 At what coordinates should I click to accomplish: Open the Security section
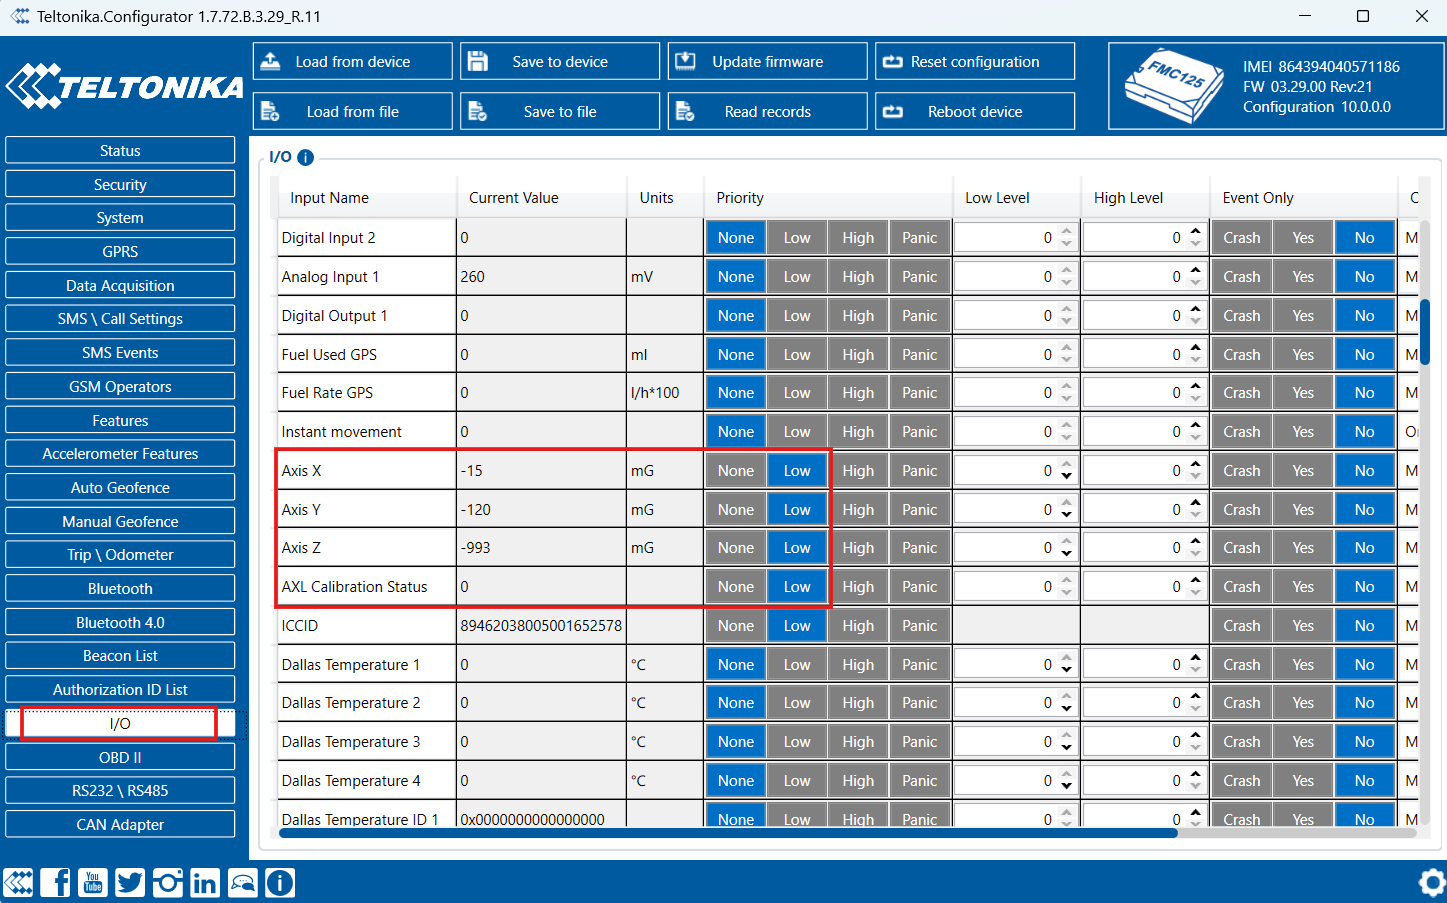coord(120,185)
